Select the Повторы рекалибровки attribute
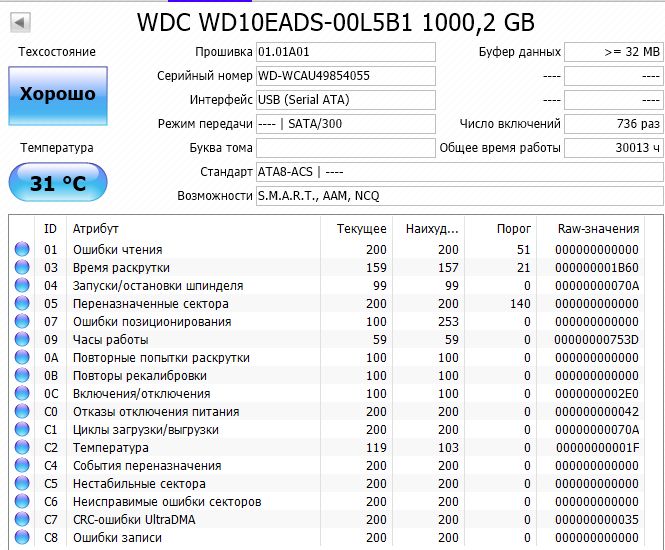The width and height of the screenshot is (665, 550). [327, 376]
